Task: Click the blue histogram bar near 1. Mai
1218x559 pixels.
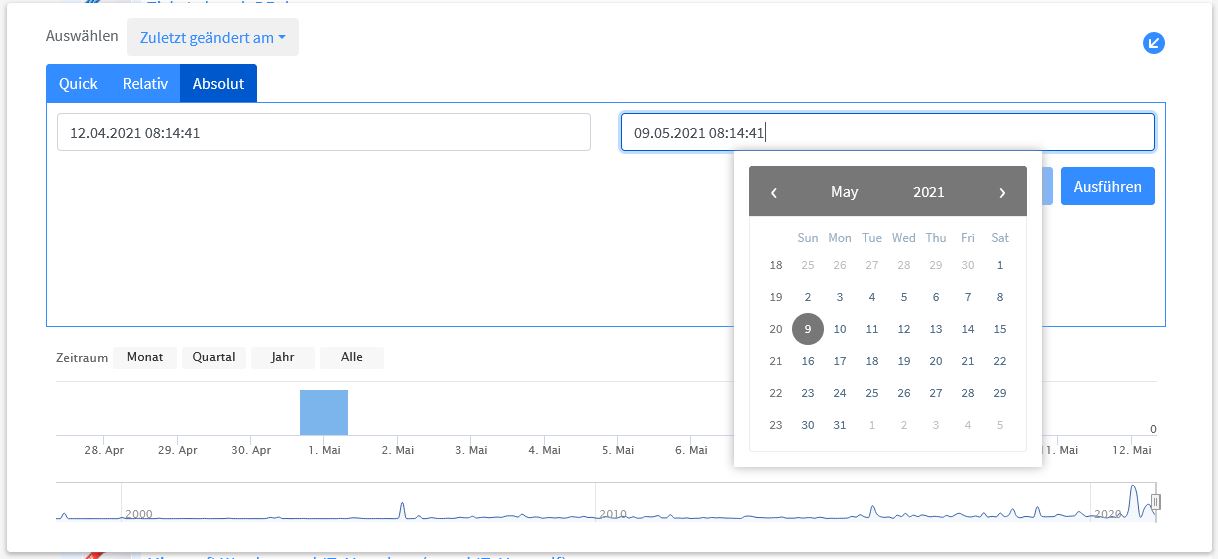Action: pyautogui.click(x=324, y=412)
